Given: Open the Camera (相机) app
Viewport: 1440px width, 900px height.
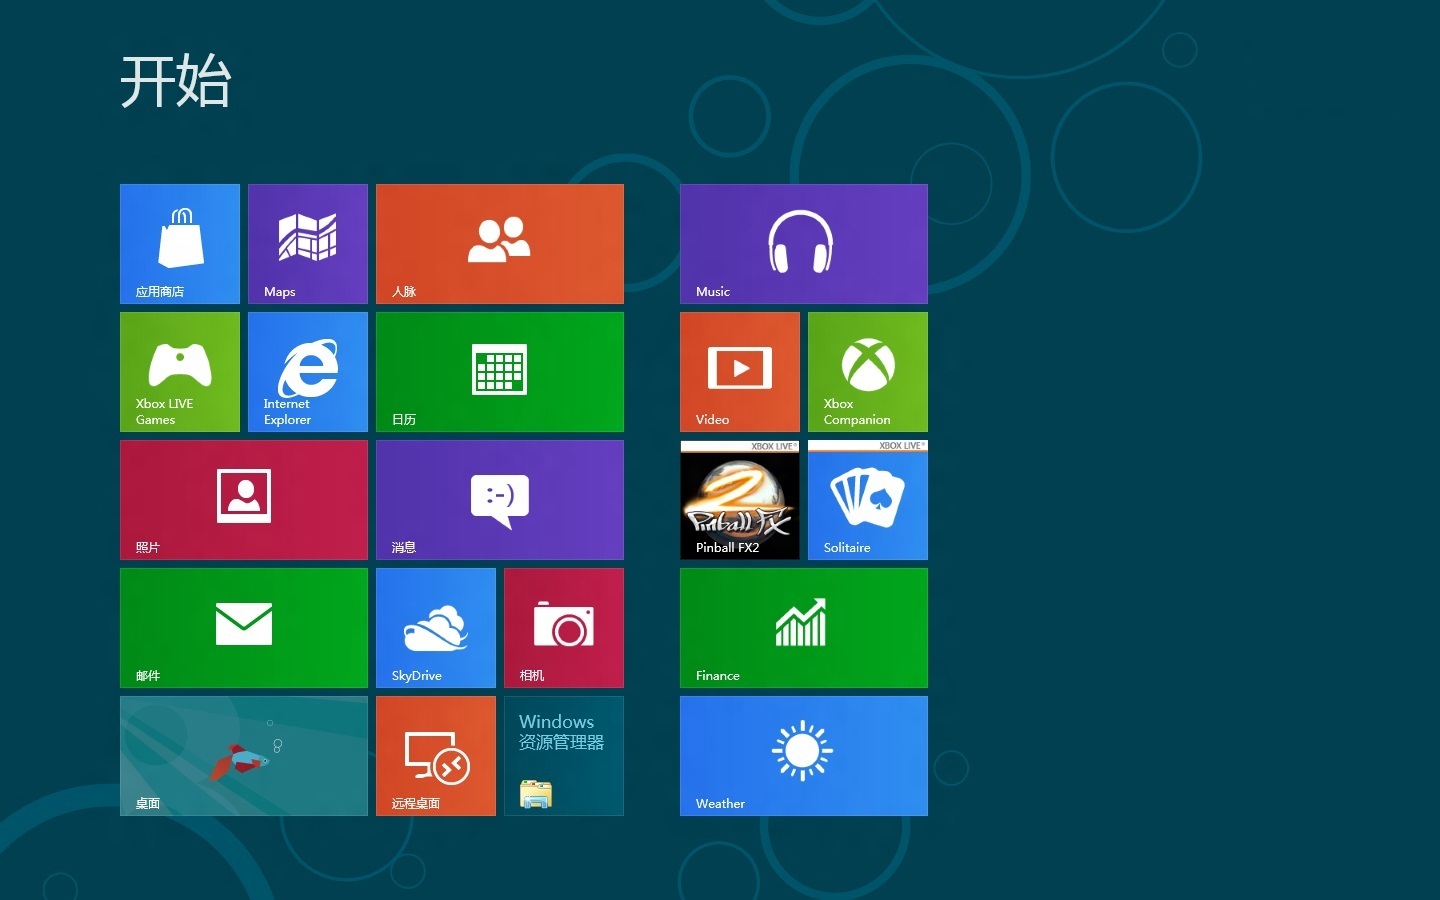Looking at the screenshot, I should (563, 627).
